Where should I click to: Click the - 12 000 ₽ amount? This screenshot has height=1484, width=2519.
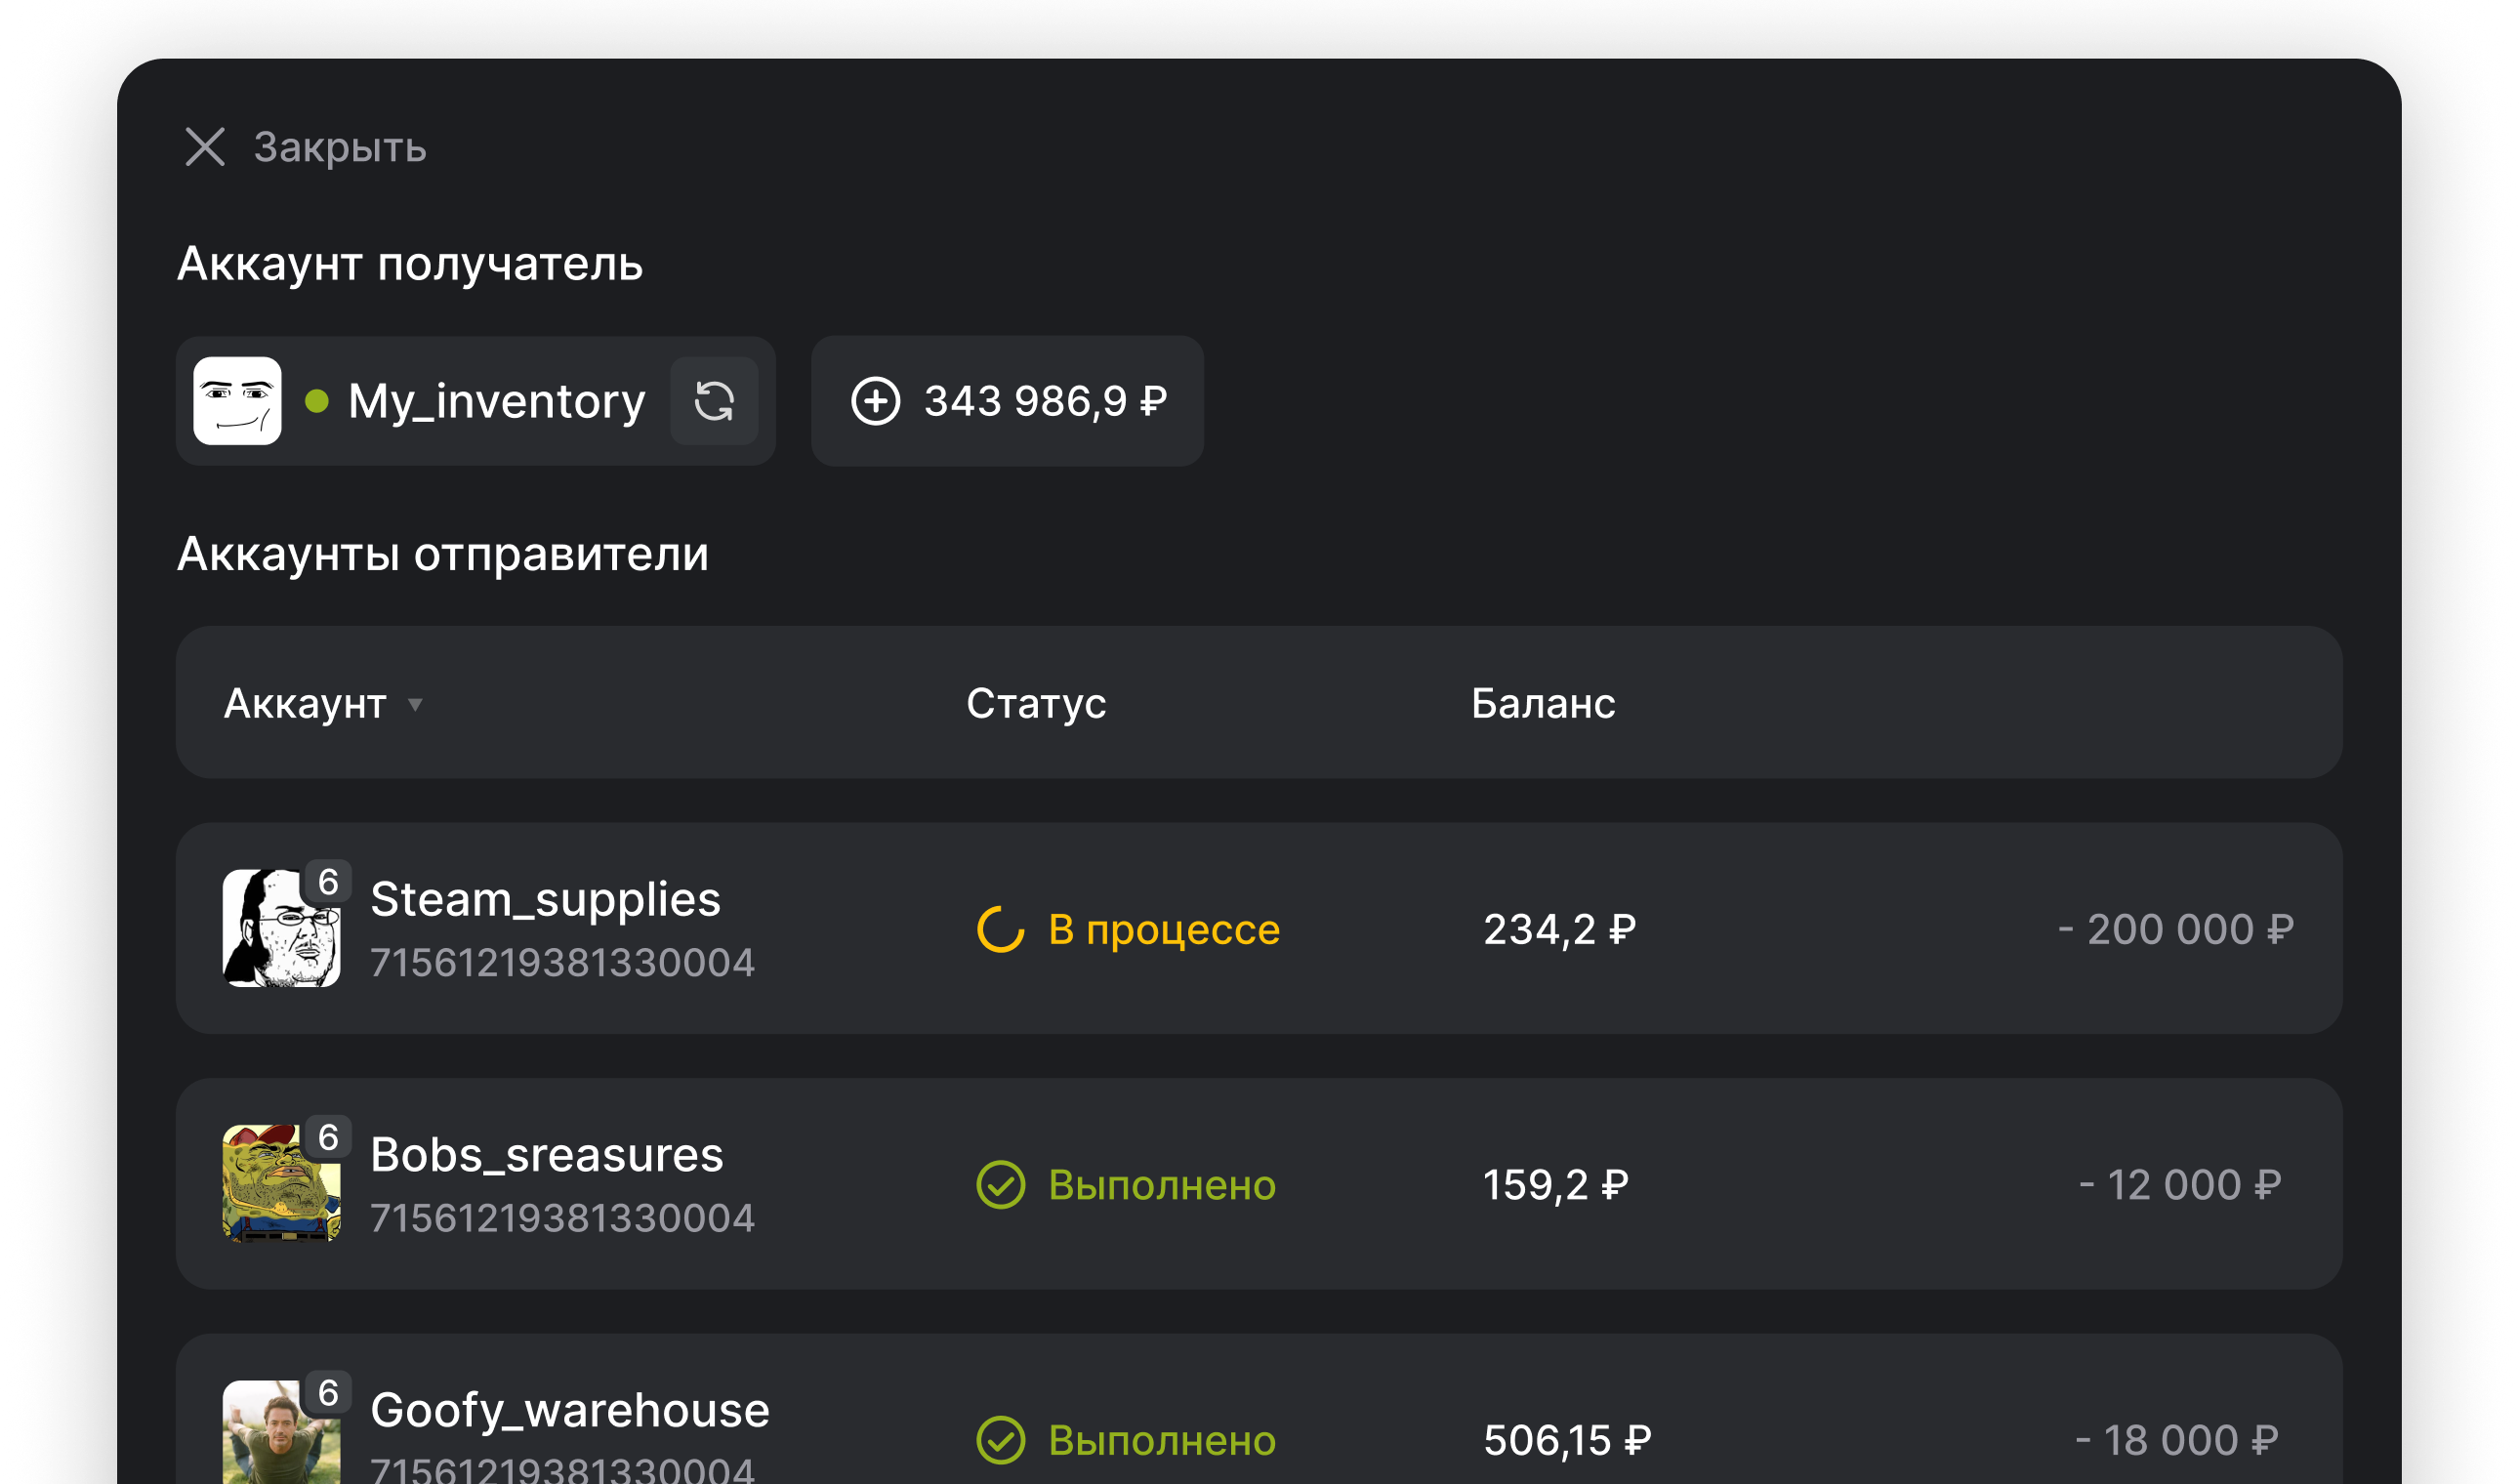click(x=2180, y=1185)
